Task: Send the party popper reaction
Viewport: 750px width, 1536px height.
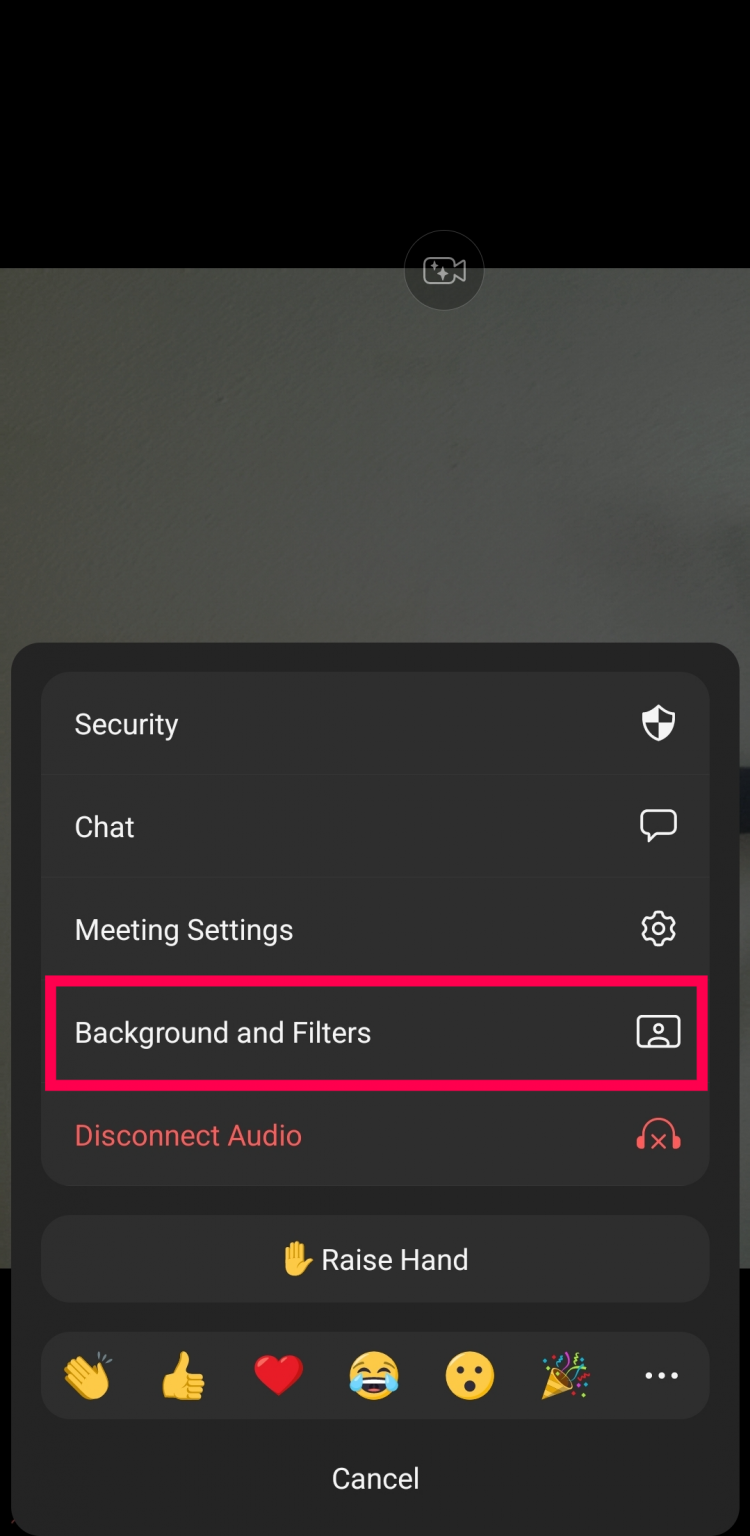Action: pyautogui.click(x=564, y=1375)
